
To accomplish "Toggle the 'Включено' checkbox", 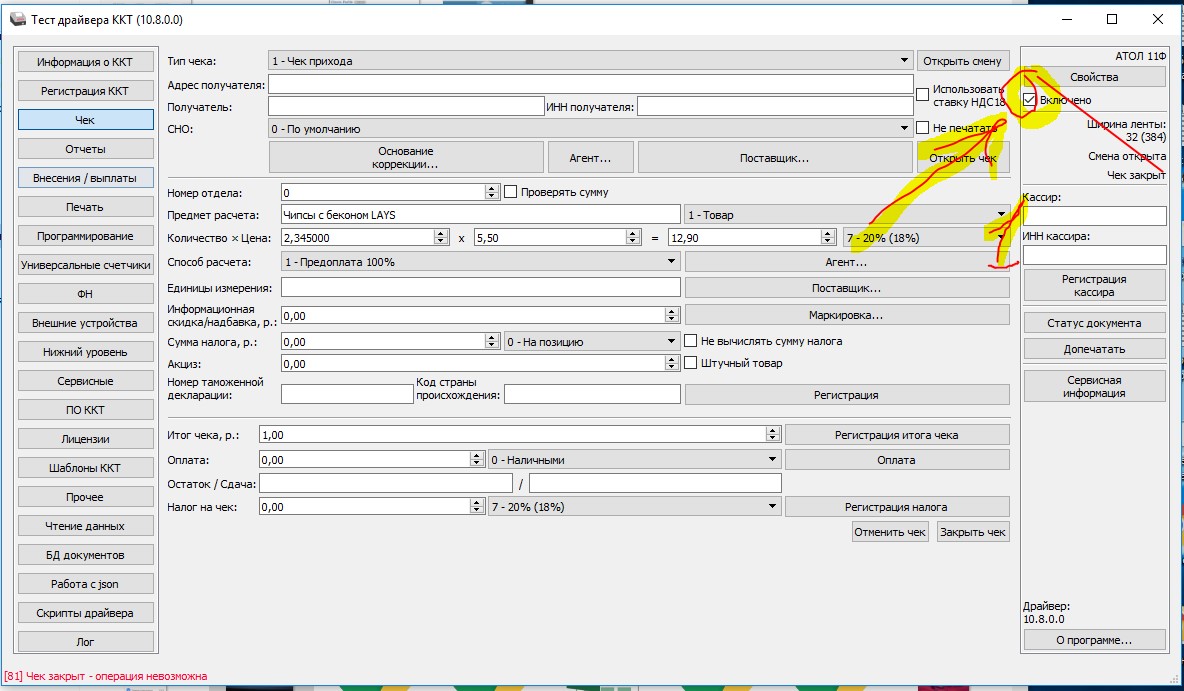I will pos(1030,100).
